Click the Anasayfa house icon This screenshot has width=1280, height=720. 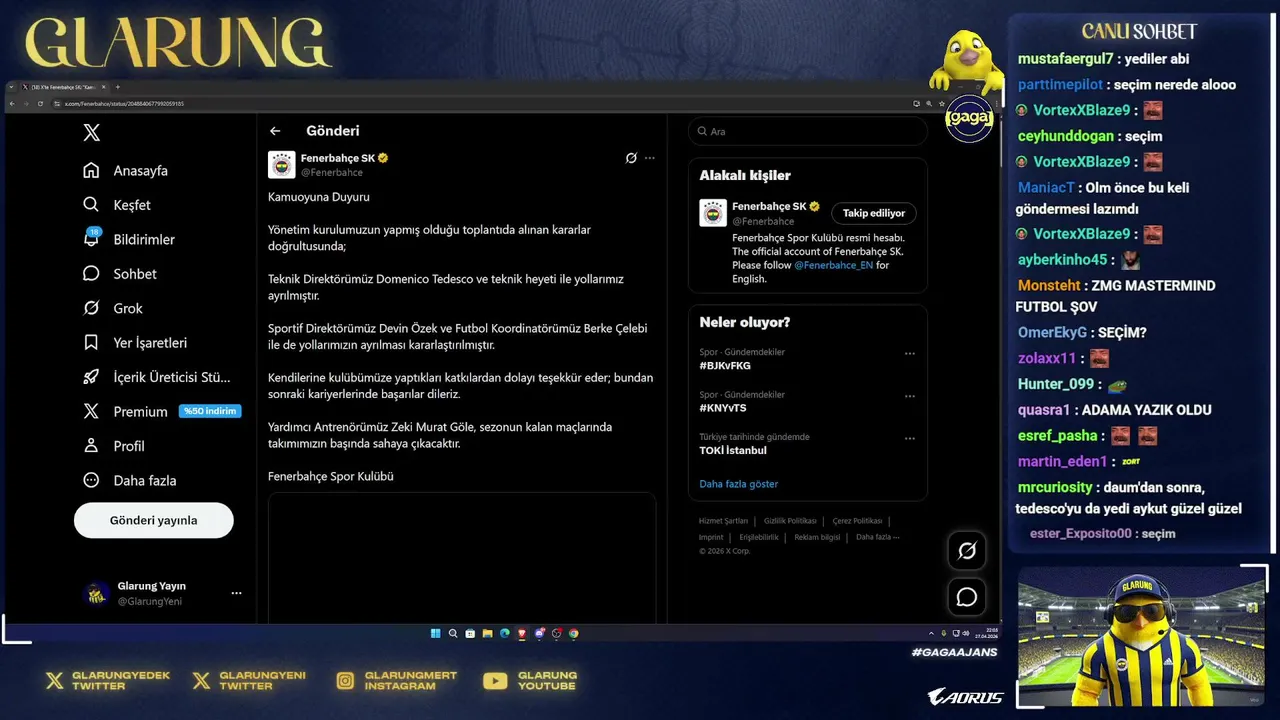(x=91, y=170)
